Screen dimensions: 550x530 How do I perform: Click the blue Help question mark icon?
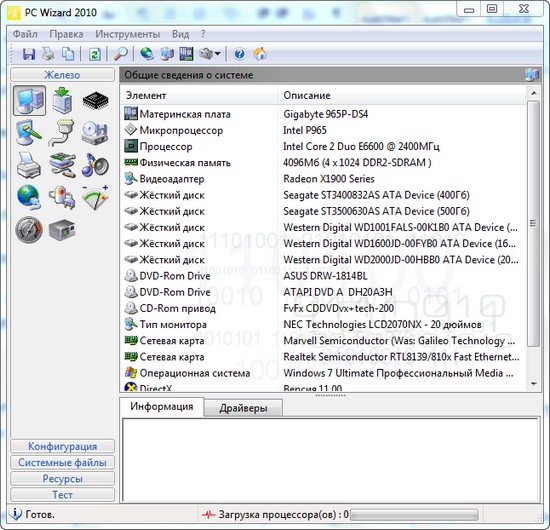[240, 54]
